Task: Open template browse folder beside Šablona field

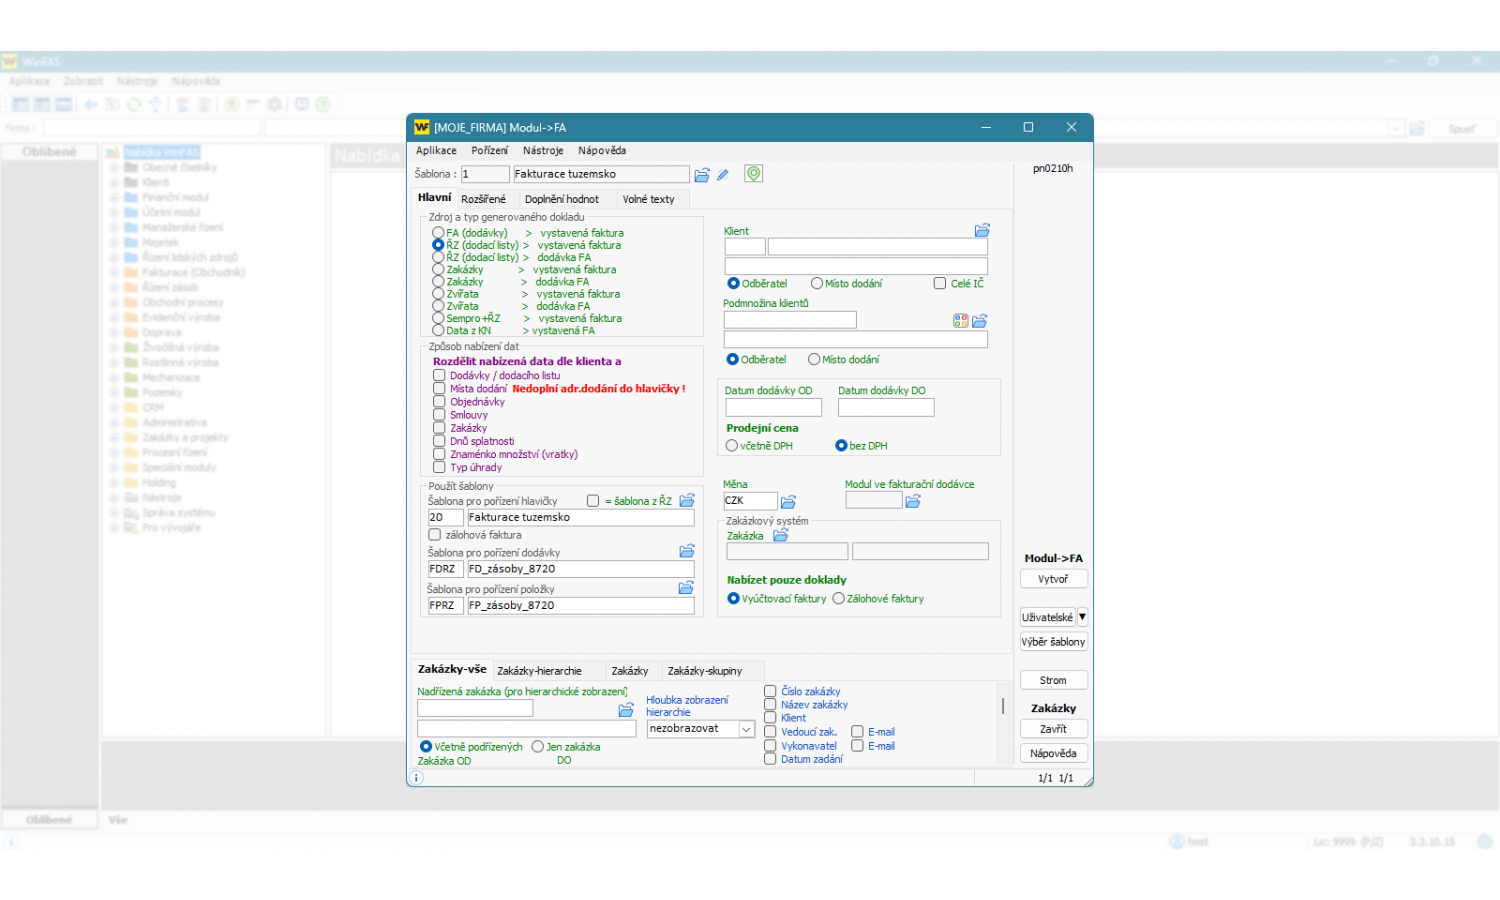Action: tap(702, 175)
